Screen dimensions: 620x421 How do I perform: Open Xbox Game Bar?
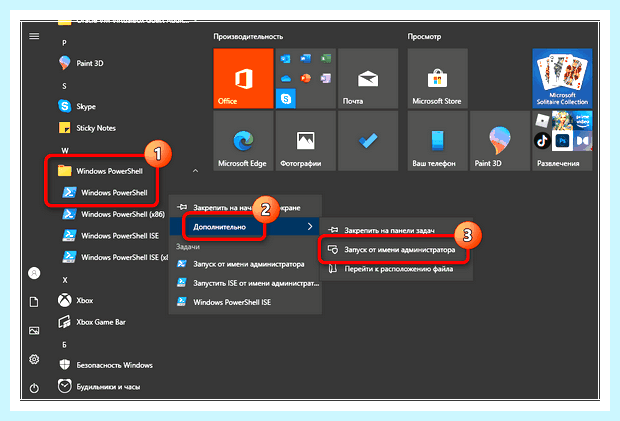[x=92, y=322]
